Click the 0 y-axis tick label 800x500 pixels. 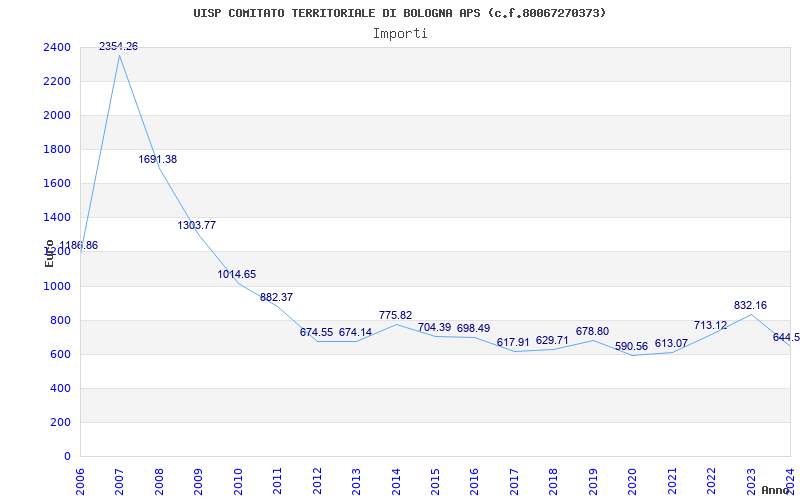tap(68, 457)
